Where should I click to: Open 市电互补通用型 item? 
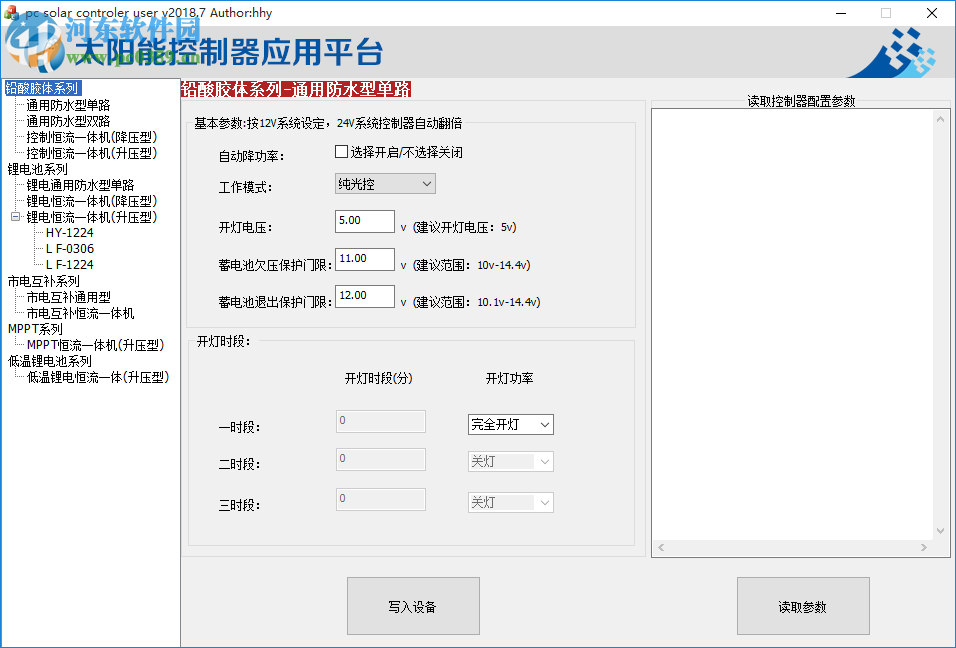[68, 297]
